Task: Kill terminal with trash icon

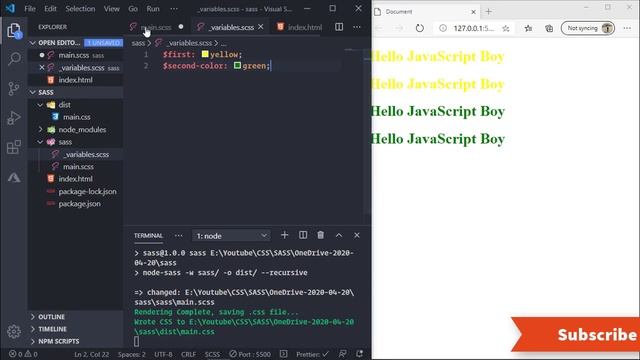Action: pyautogui.click(x=320, y=235)
